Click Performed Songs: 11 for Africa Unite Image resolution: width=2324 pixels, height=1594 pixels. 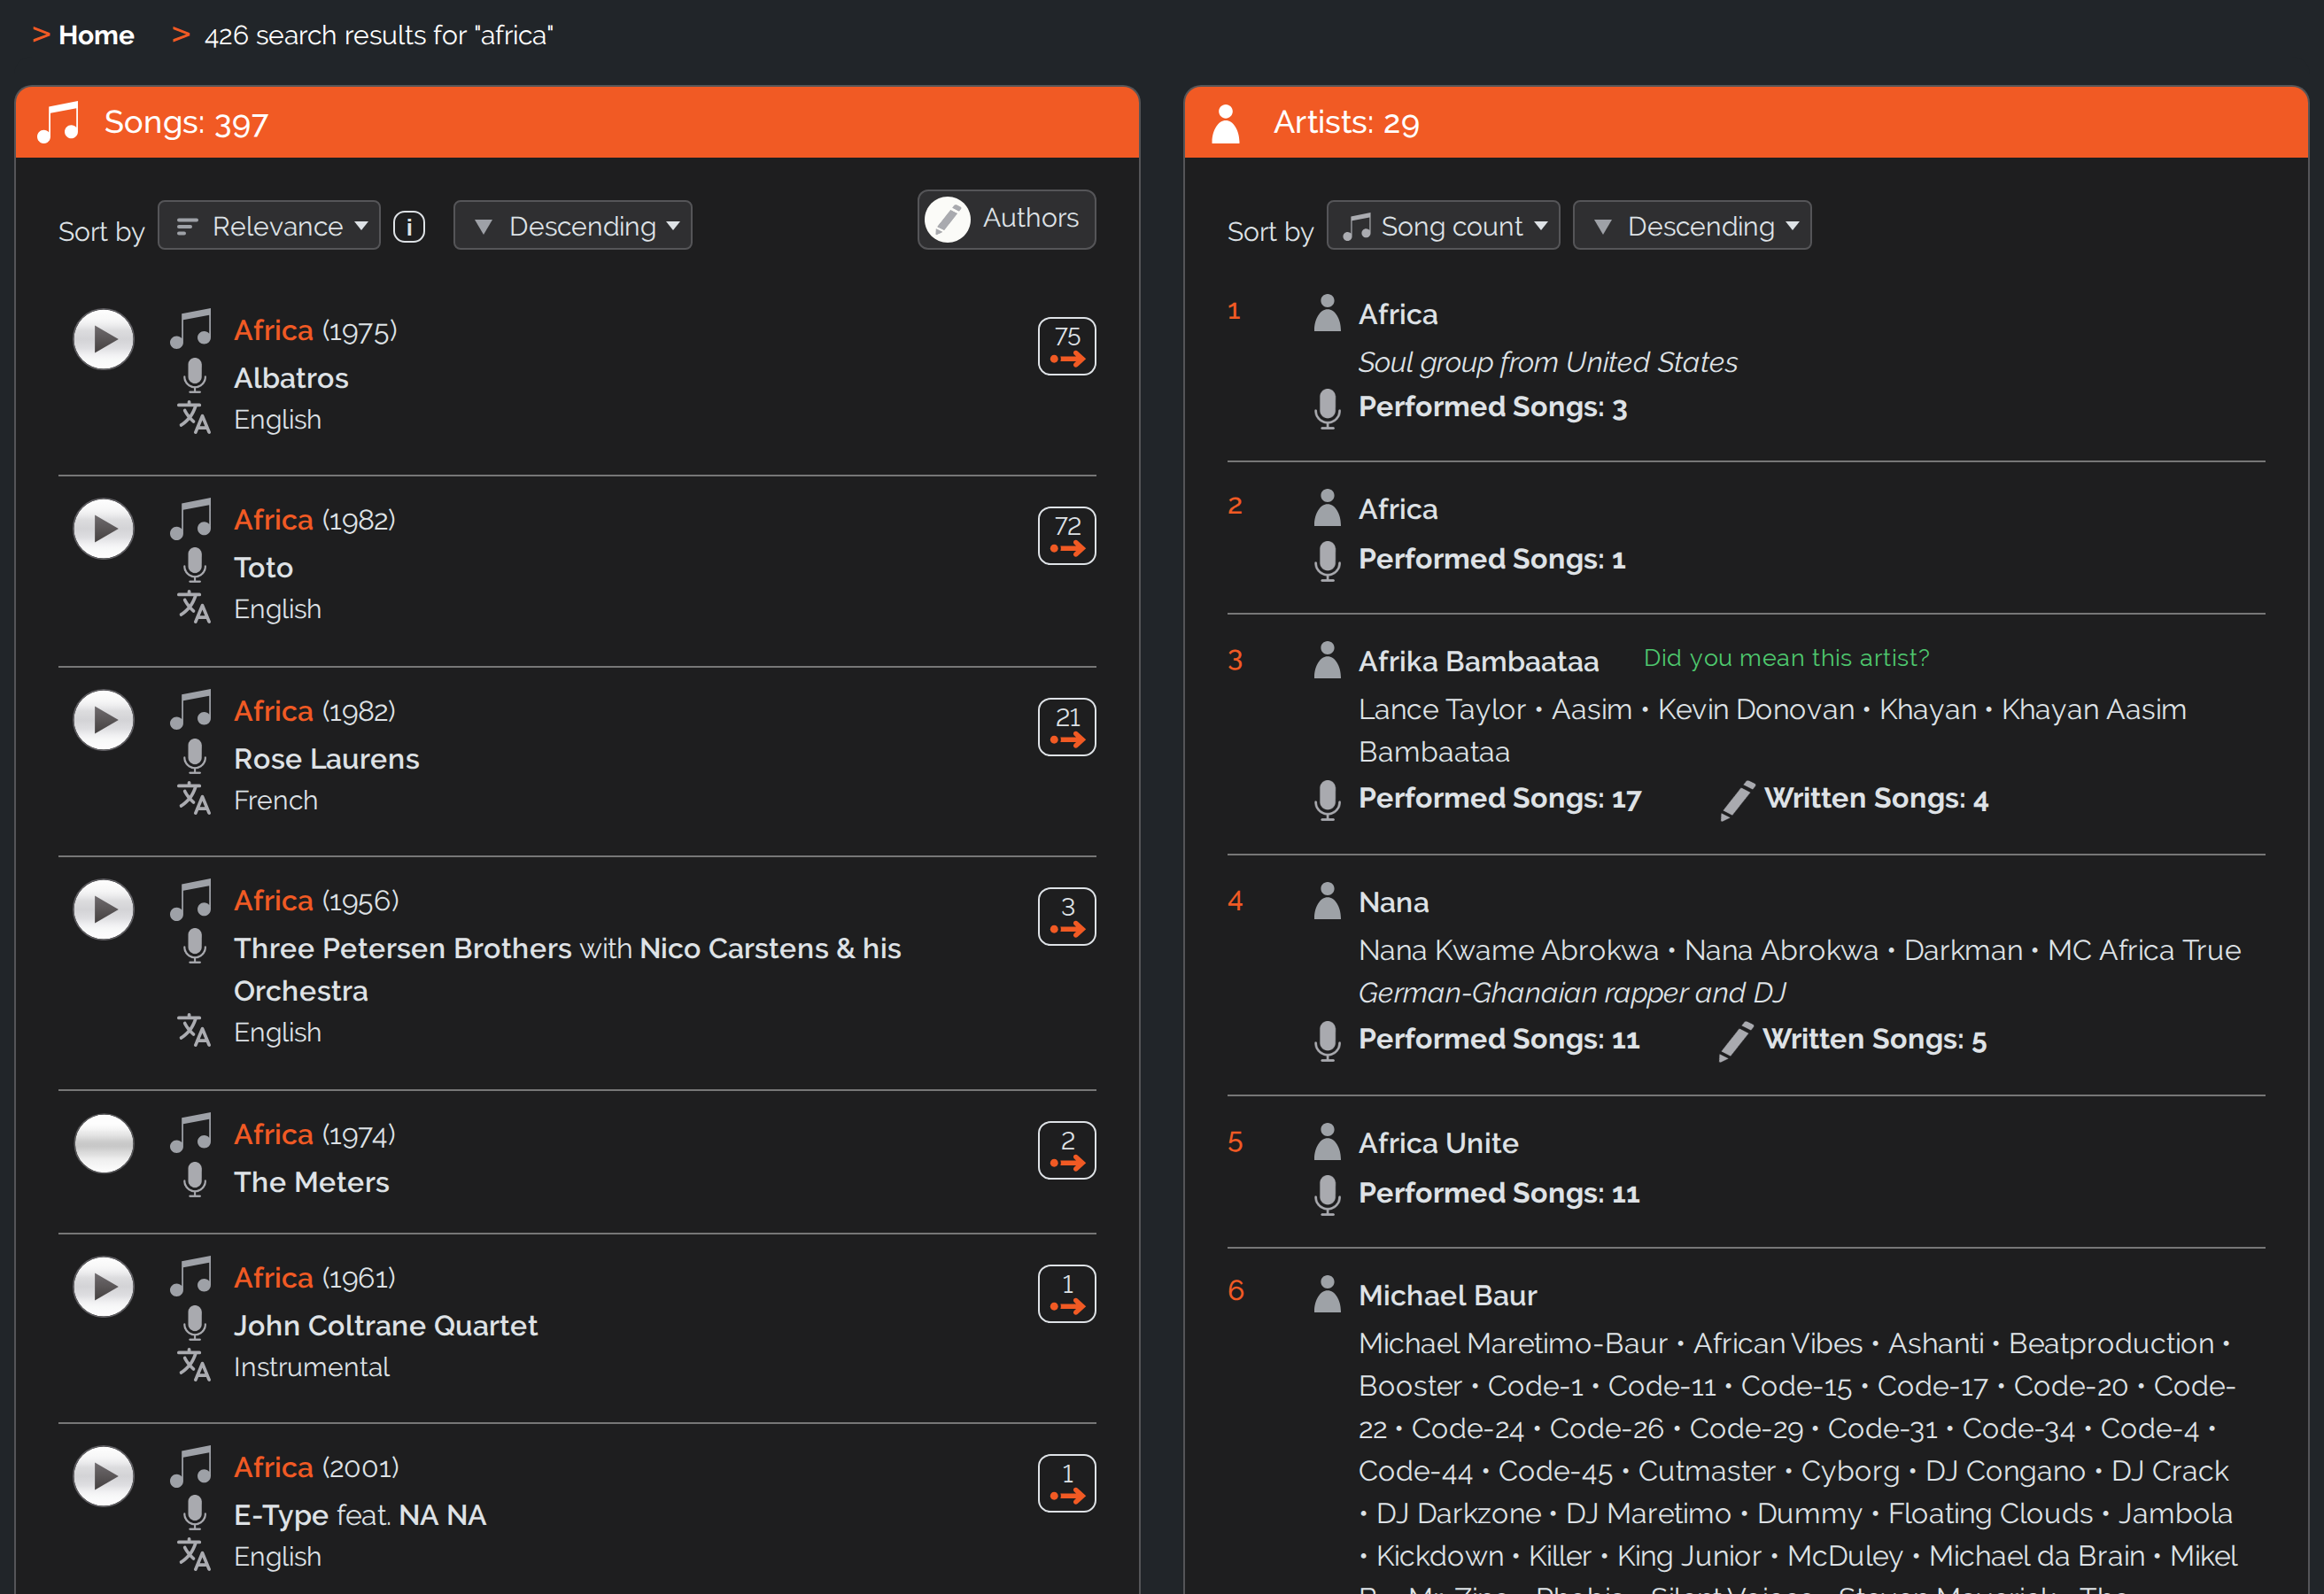pos(1498,1193)
